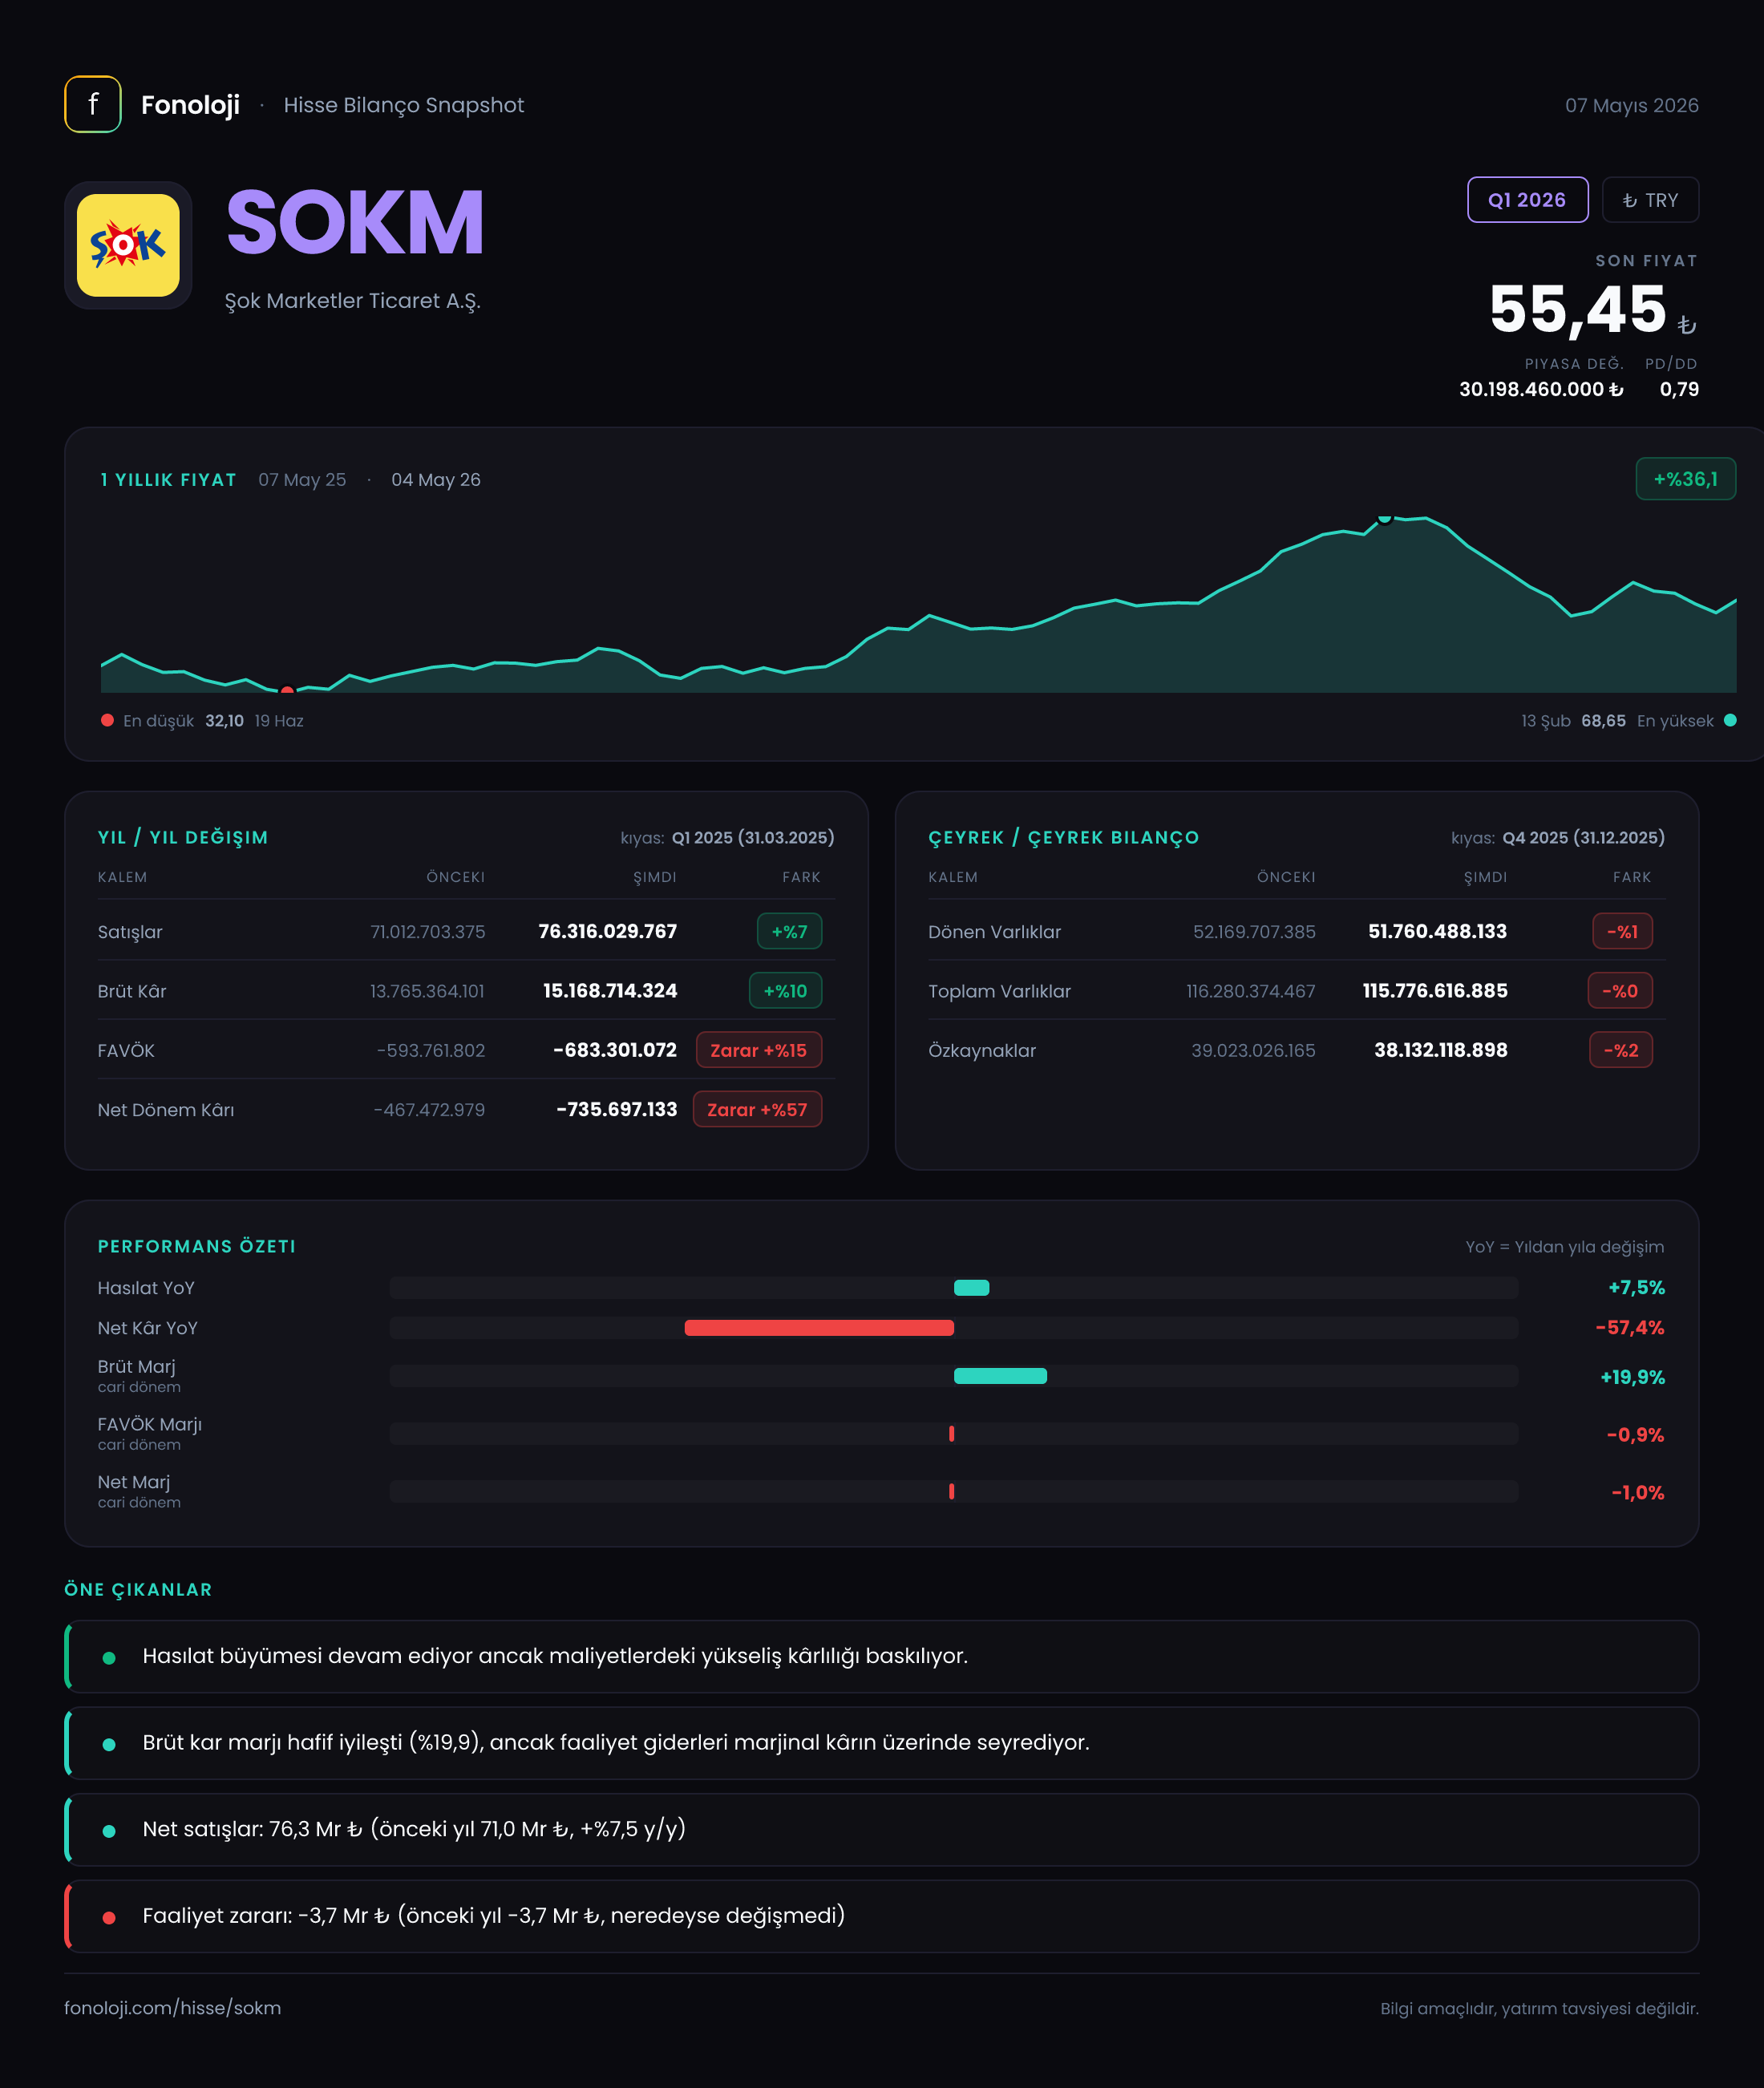
Task: Click the Q4 2025 (31.12.2025) comparison label
Action: [1584, 837]
